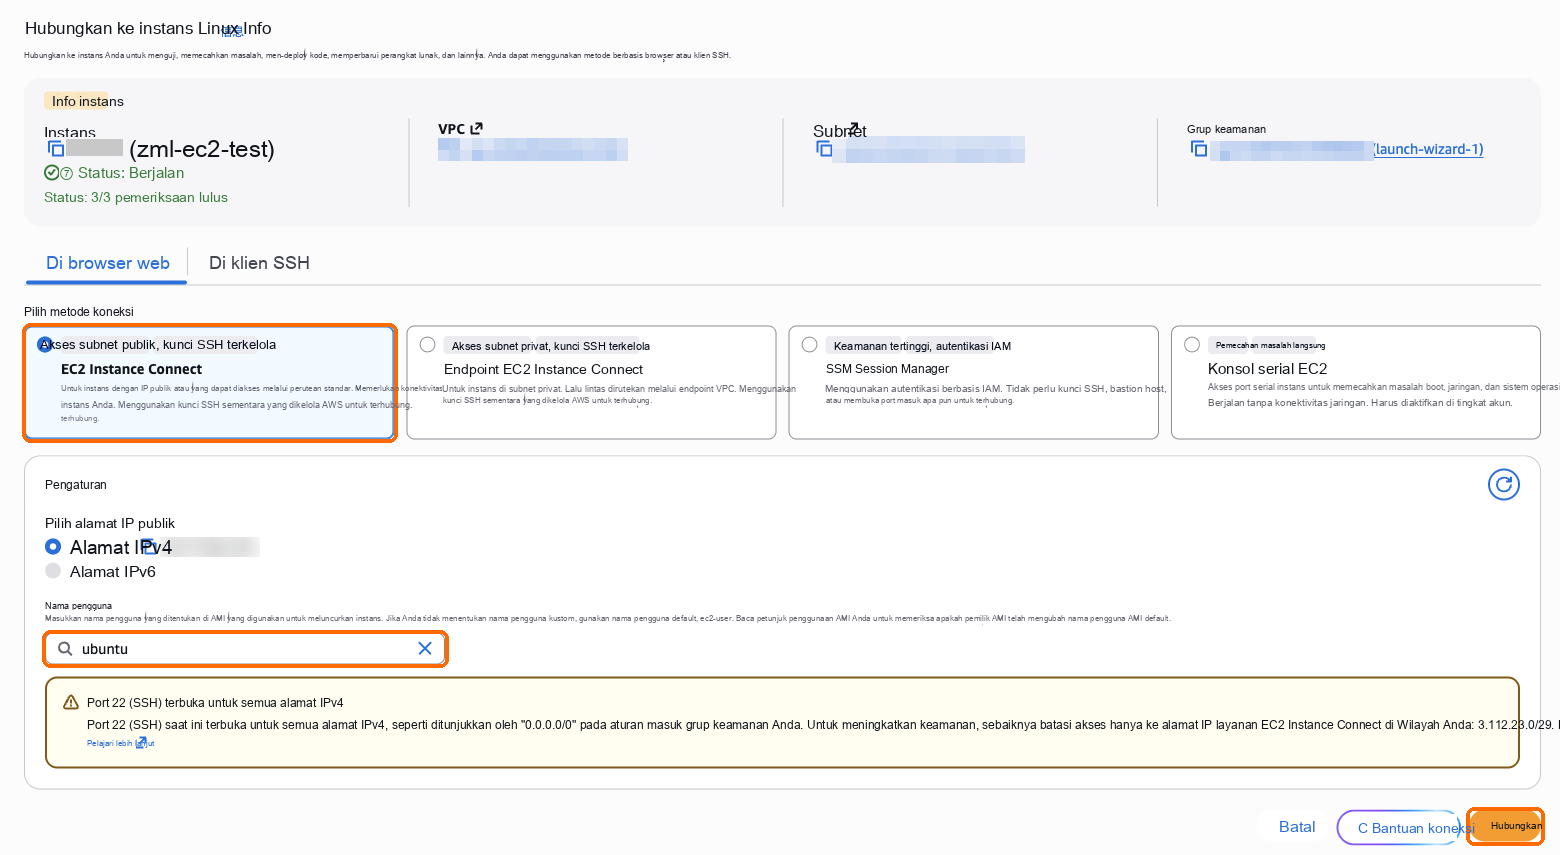Click the Hubungkan connect button
Viewport: 1560px width, 855px height.
(x=1505, y=826)
